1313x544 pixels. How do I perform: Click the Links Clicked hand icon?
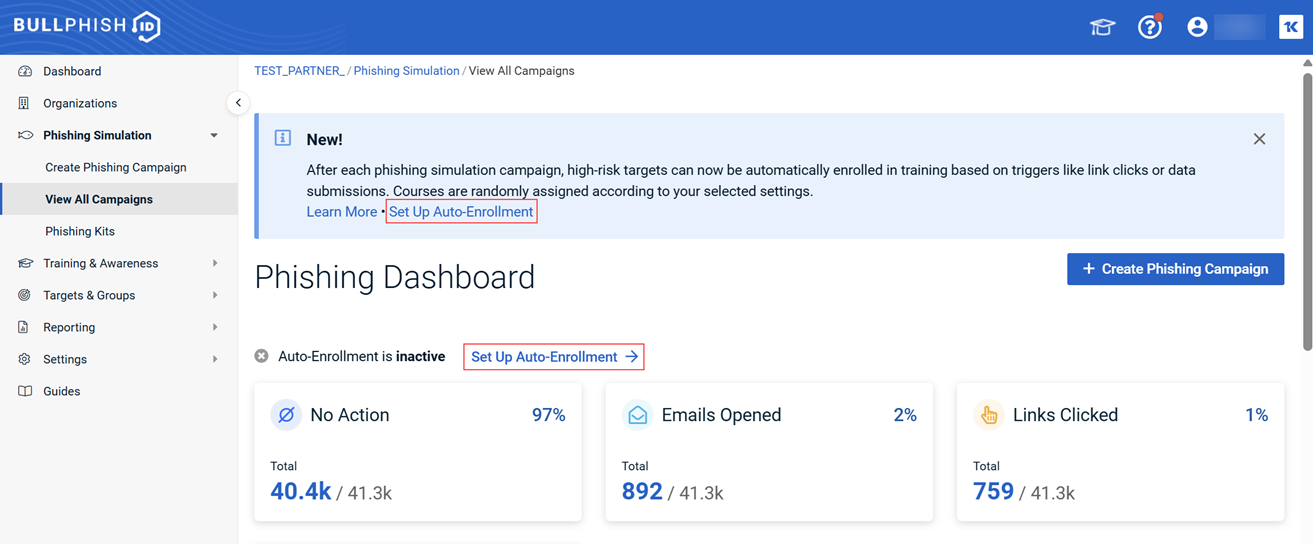pyautogui.click(x=989, y=415)
